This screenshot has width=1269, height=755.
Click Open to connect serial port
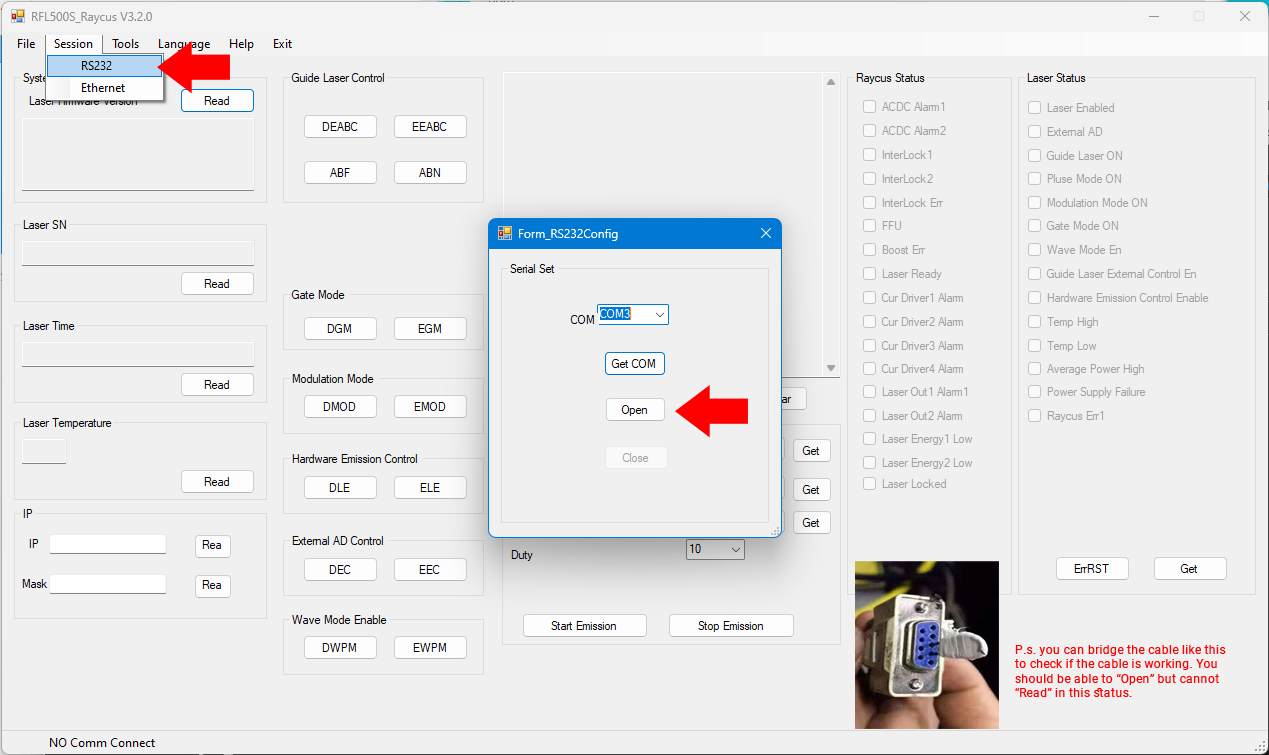pyautogui.click(x=634, y=410)
